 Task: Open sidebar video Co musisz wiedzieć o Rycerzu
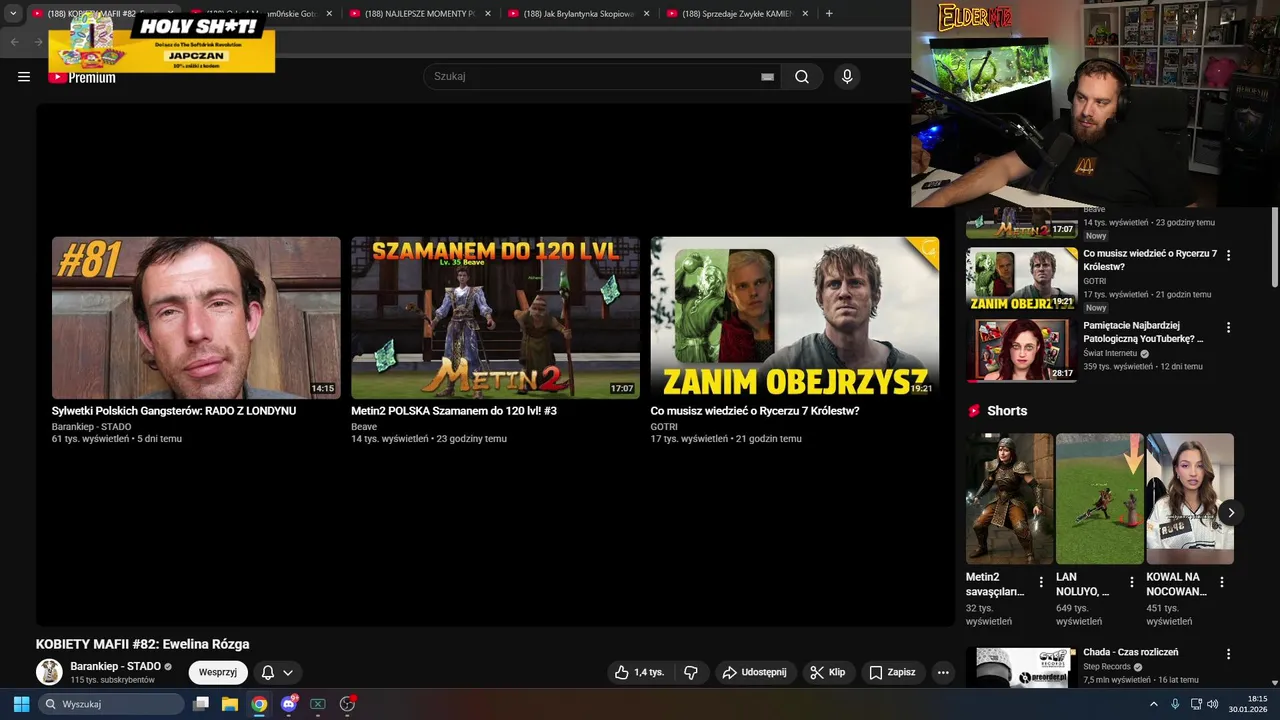coord(1150,260)
